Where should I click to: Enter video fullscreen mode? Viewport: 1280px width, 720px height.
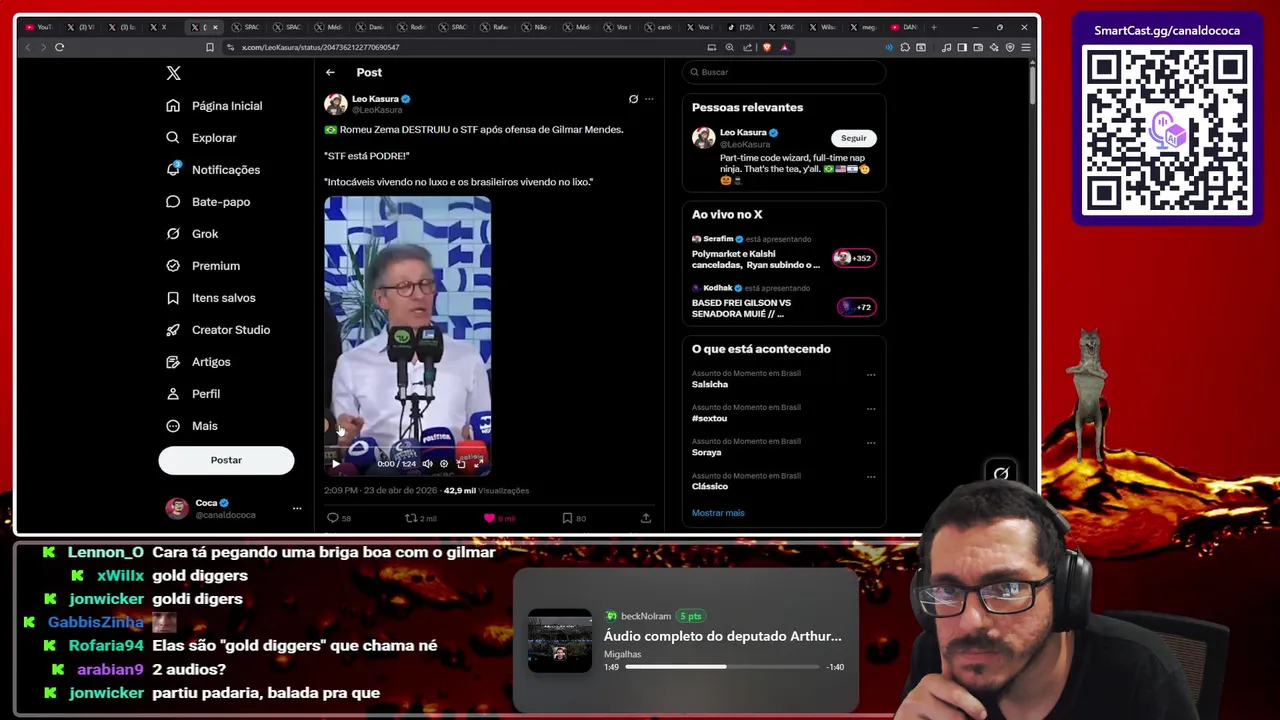coord(478,464)
